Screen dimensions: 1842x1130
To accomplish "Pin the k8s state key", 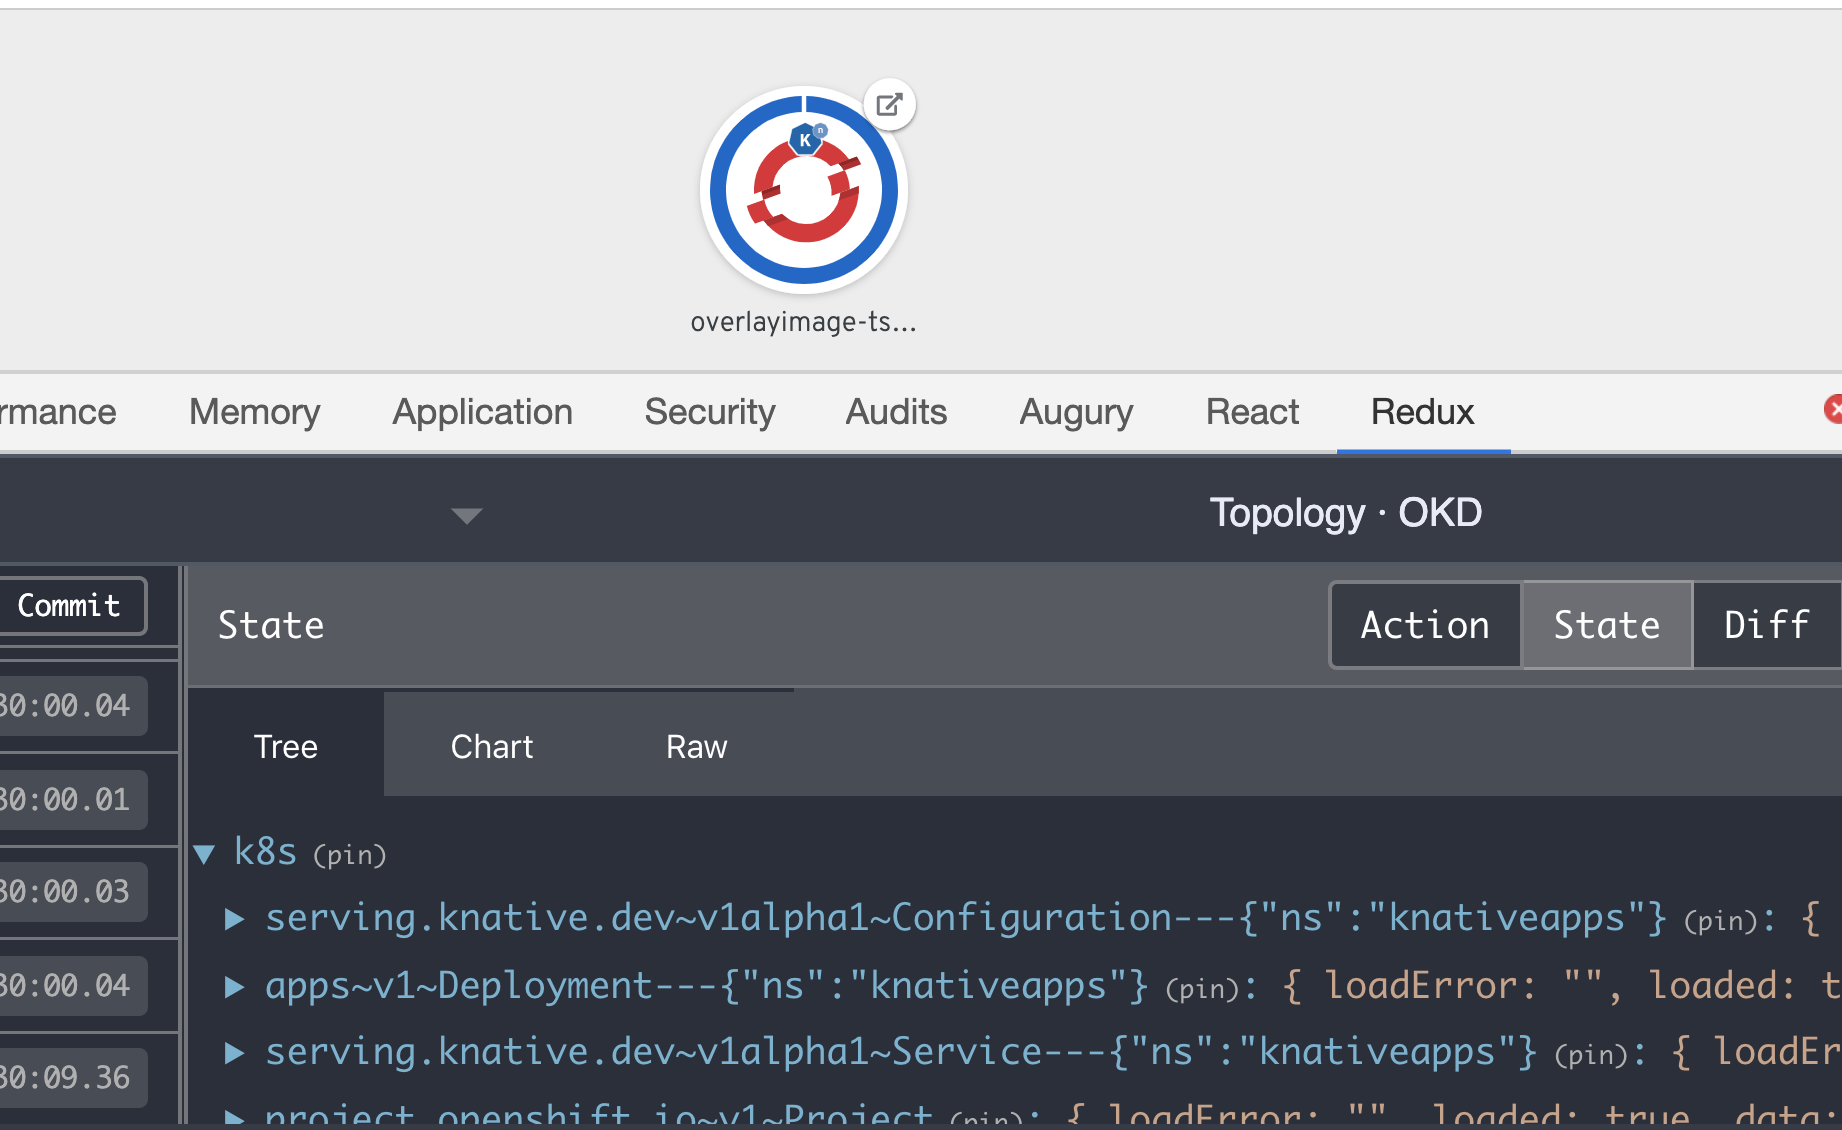I will click(x=349, y=855).
